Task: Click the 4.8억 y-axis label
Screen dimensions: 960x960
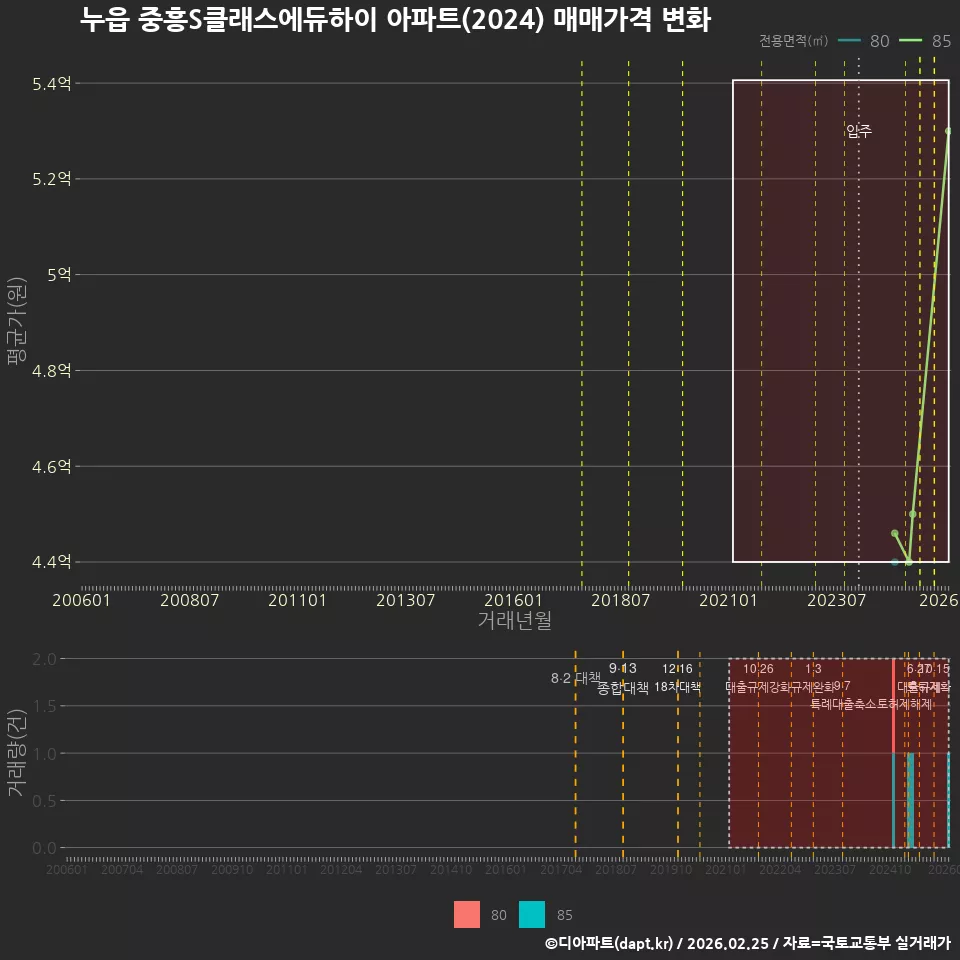Action: coord(51,370)
